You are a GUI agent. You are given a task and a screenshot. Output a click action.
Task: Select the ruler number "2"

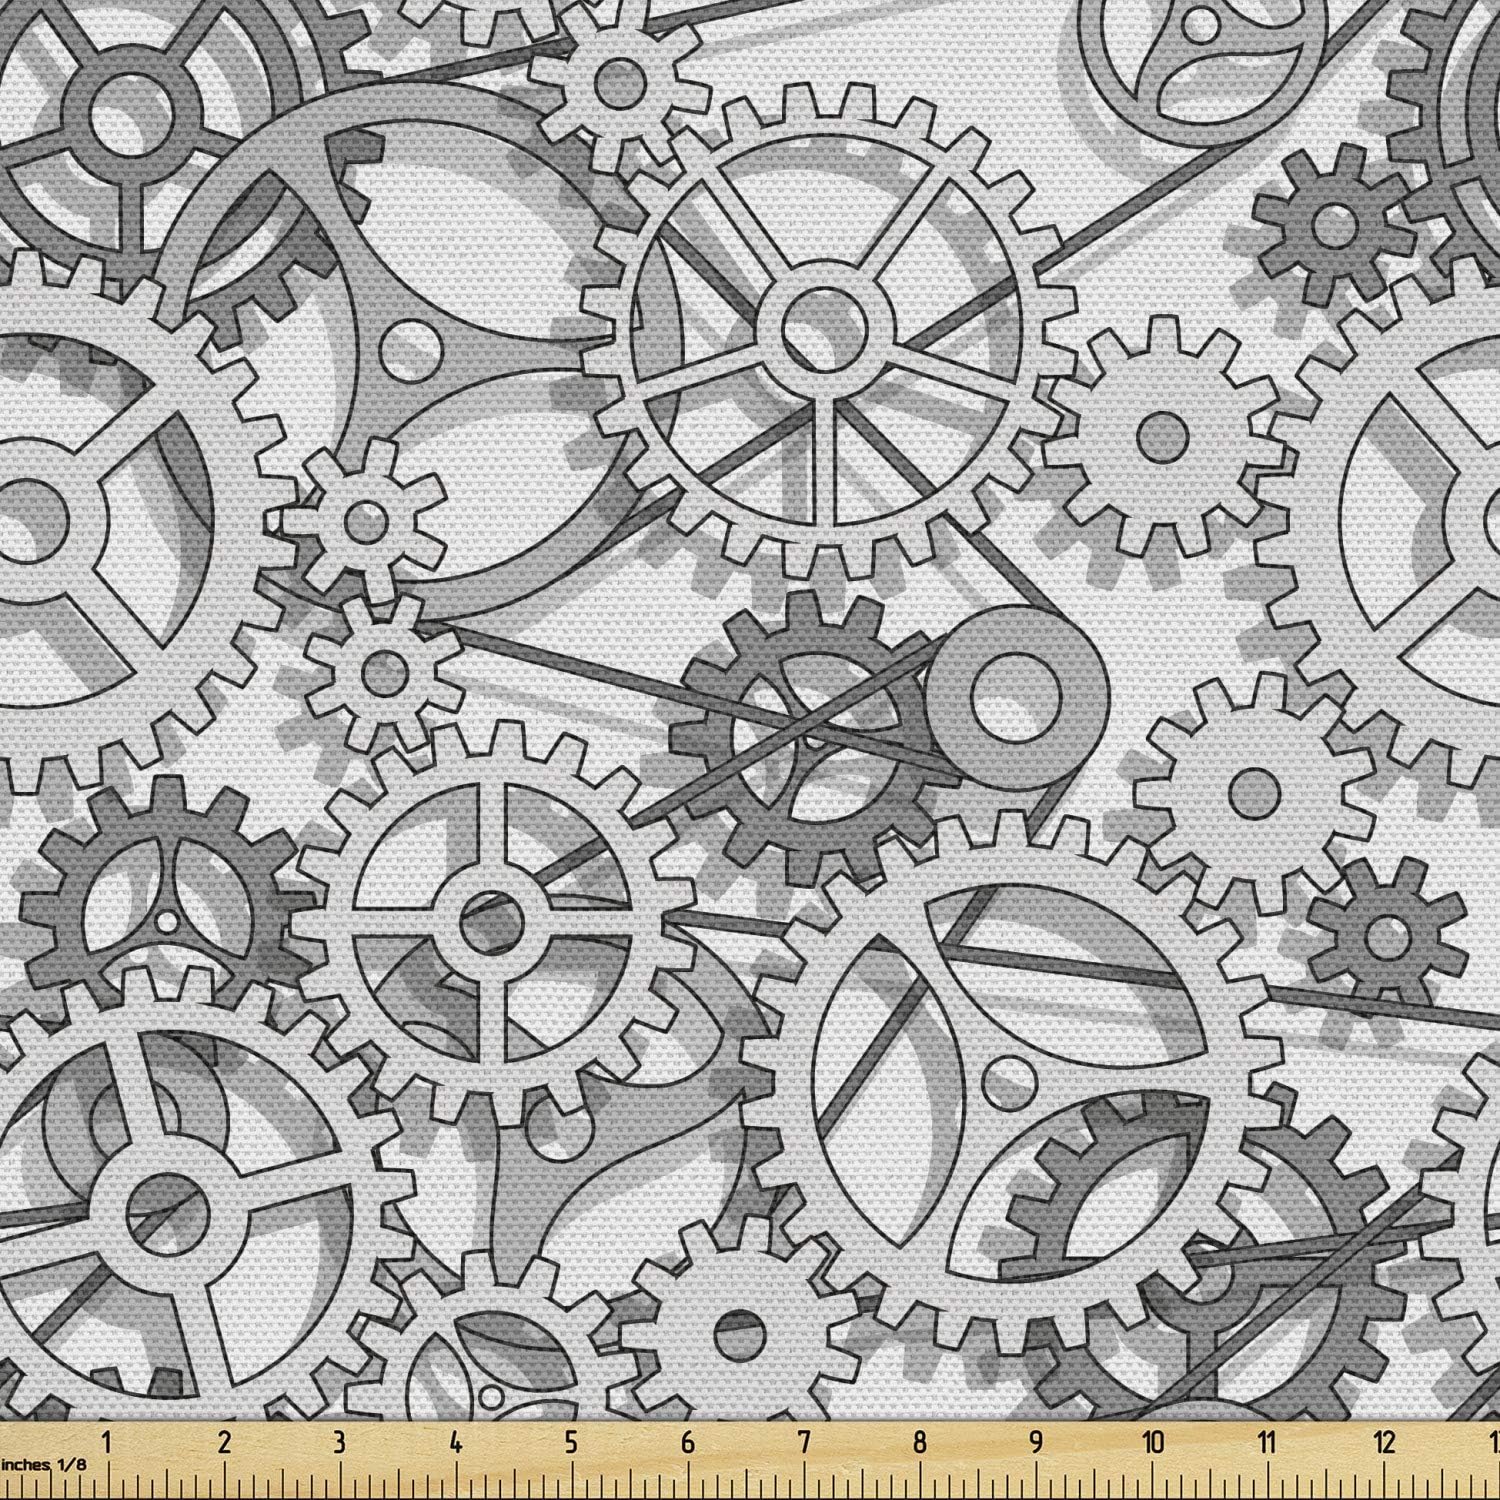(223, 1443)
